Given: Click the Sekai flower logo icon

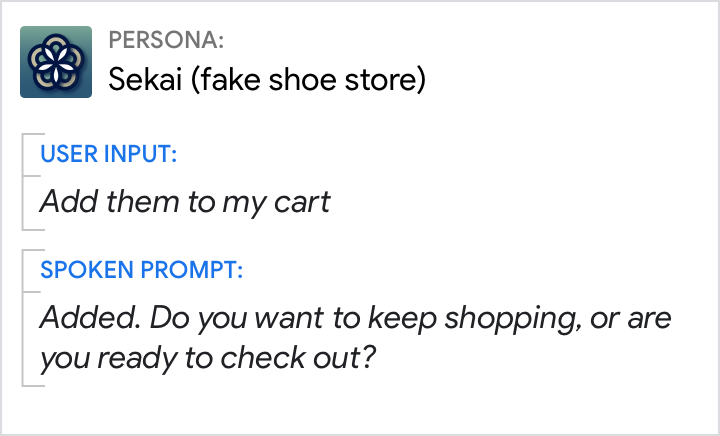Looking at the screenshot, I should tap(56, 62).
